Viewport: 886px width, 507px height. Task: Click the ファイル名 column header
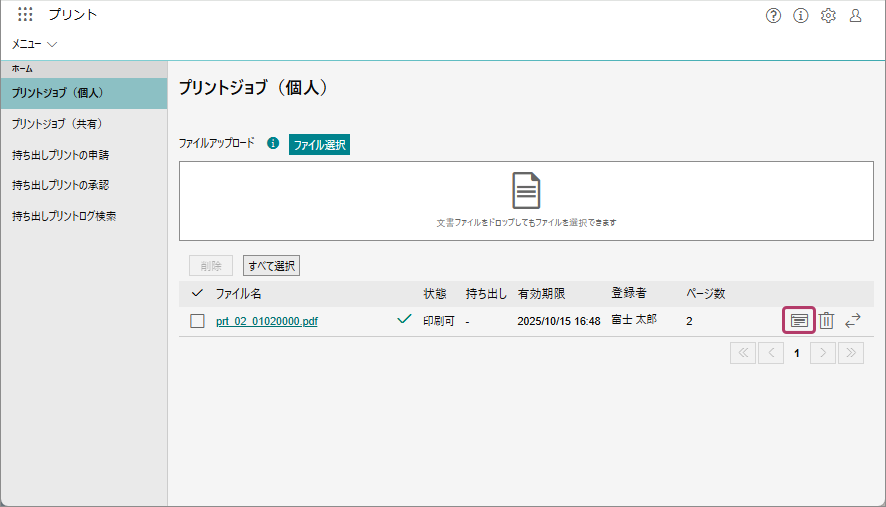click(x=238, y=293)
